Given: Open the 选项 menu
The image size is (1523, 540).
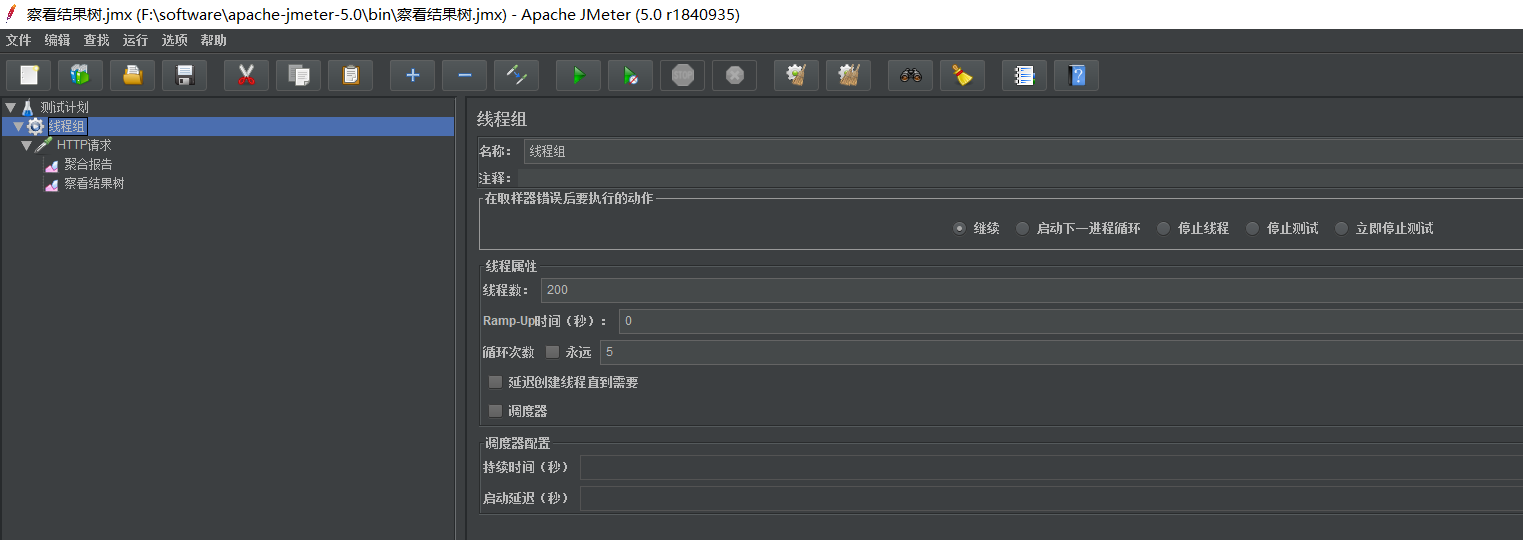Looking at the screenshot, I should point(174,40).
